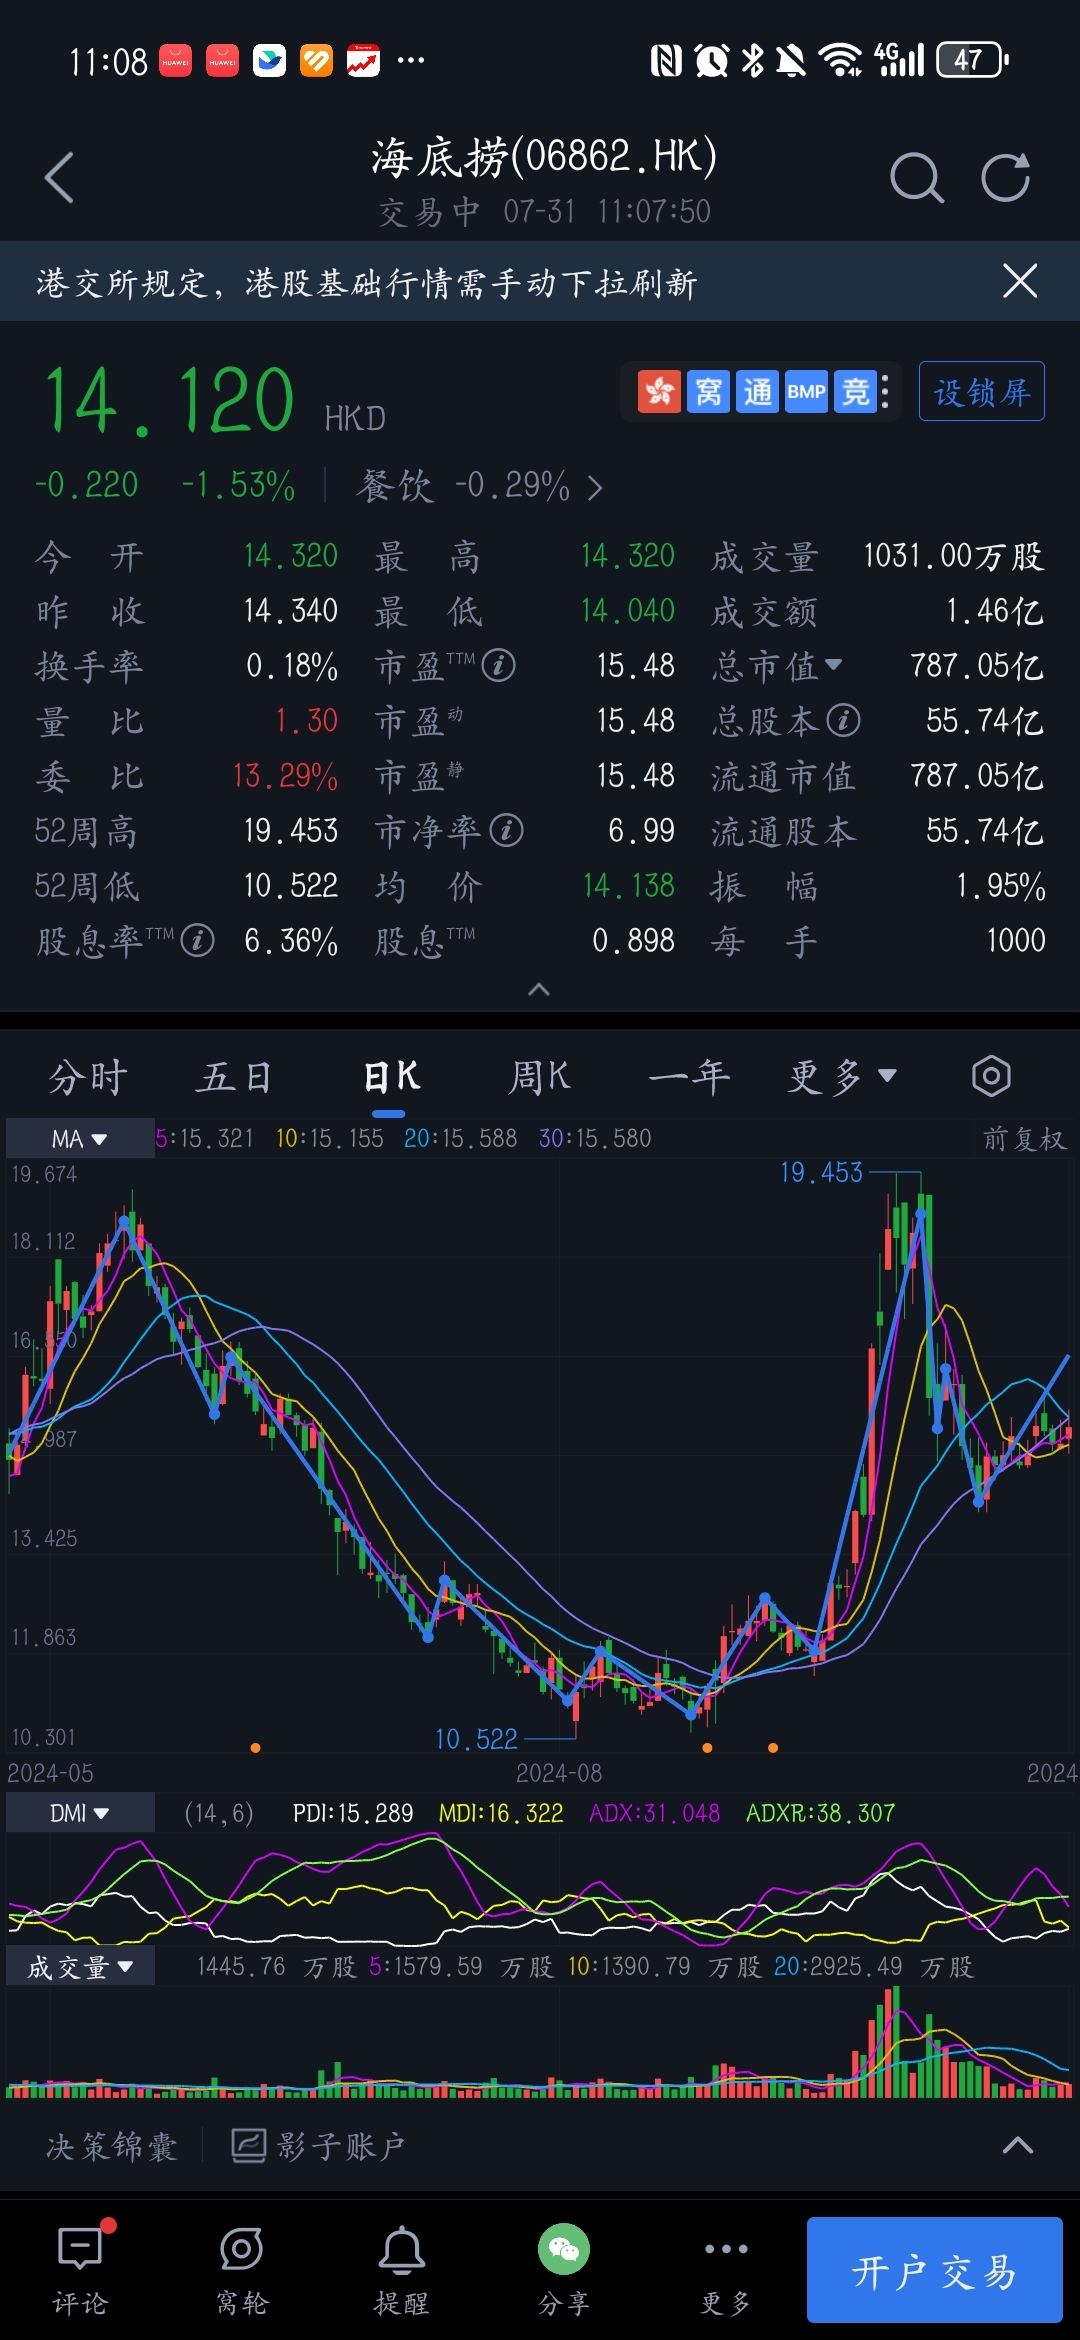Viewport: 1080px width, 2340px height.
Task: Tap the BMP quote level badge
Action: pyautogui.click(x=806, y=392)
